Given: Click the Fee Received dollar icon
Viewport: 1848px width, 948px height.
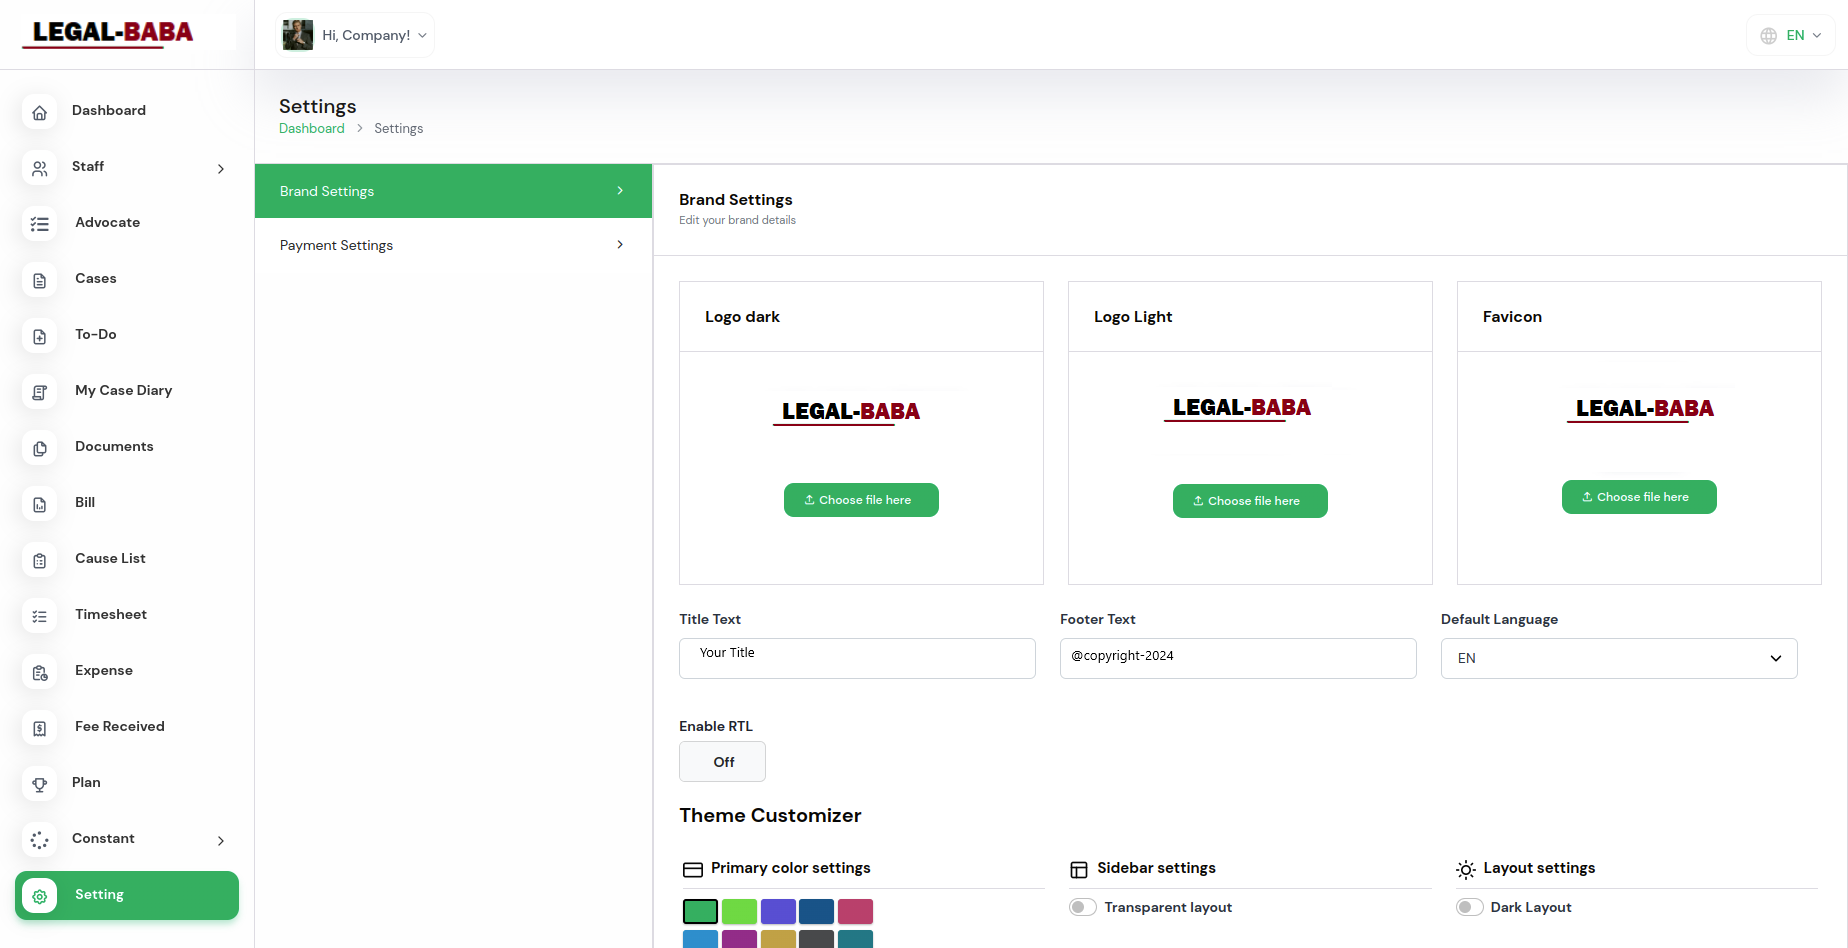Looking at the screenshot, I should (x=40, y=728).
